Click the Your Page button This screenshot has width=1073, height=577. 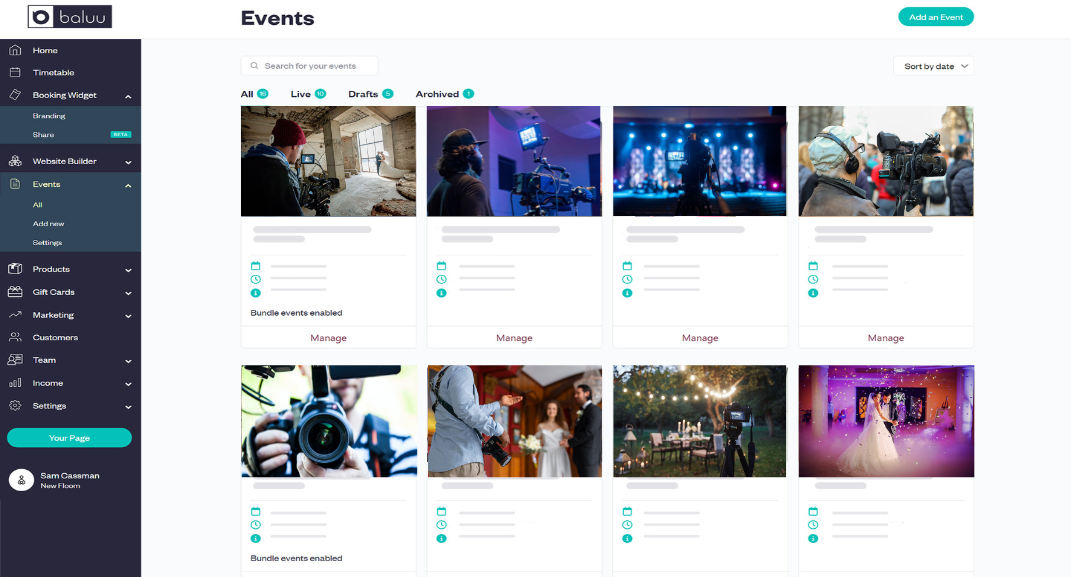coord(69,437)
